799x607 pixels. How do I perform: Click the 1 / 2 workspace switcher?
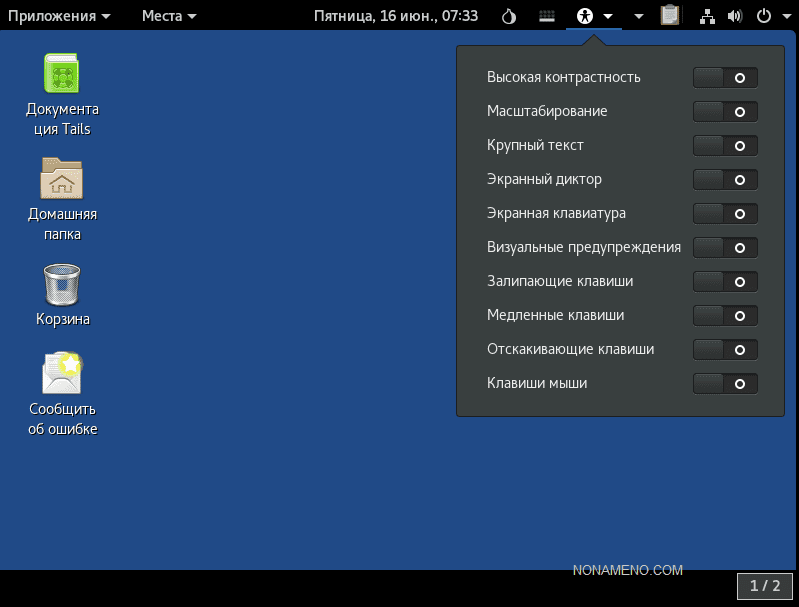[765, 585]
